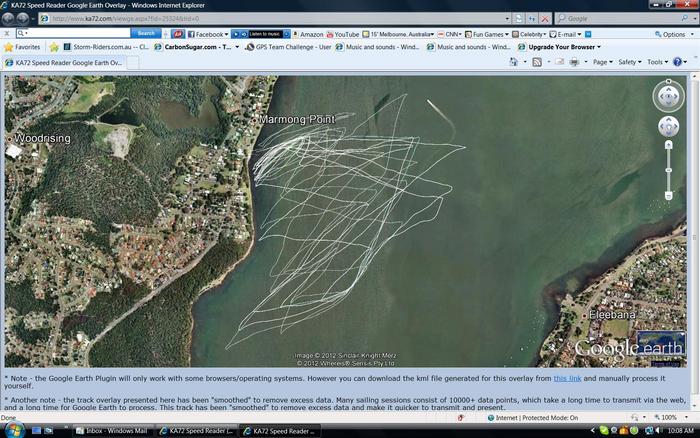Click the 'this link' kml download hyperlink
Screen dimensions: 700x438
click(x=567, y=379)
